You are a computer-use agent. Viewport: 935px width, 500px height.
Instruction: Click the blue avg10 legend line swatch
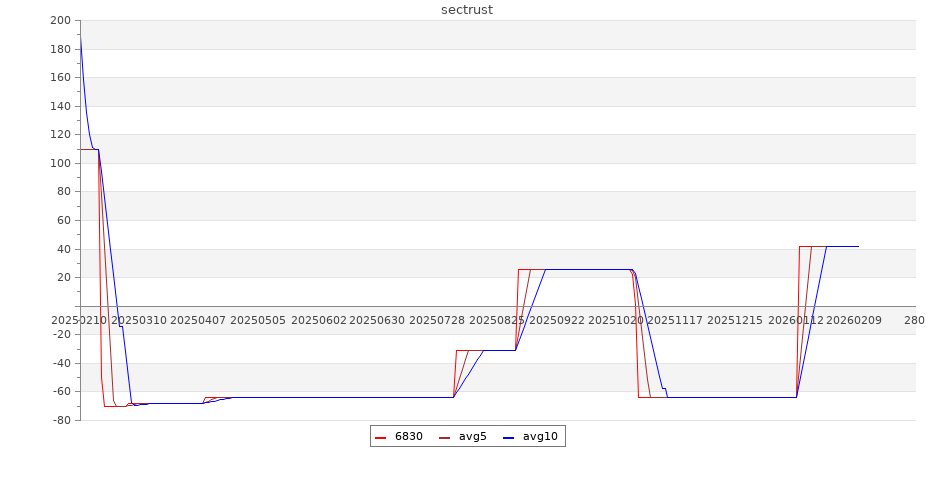click(509, 438)
